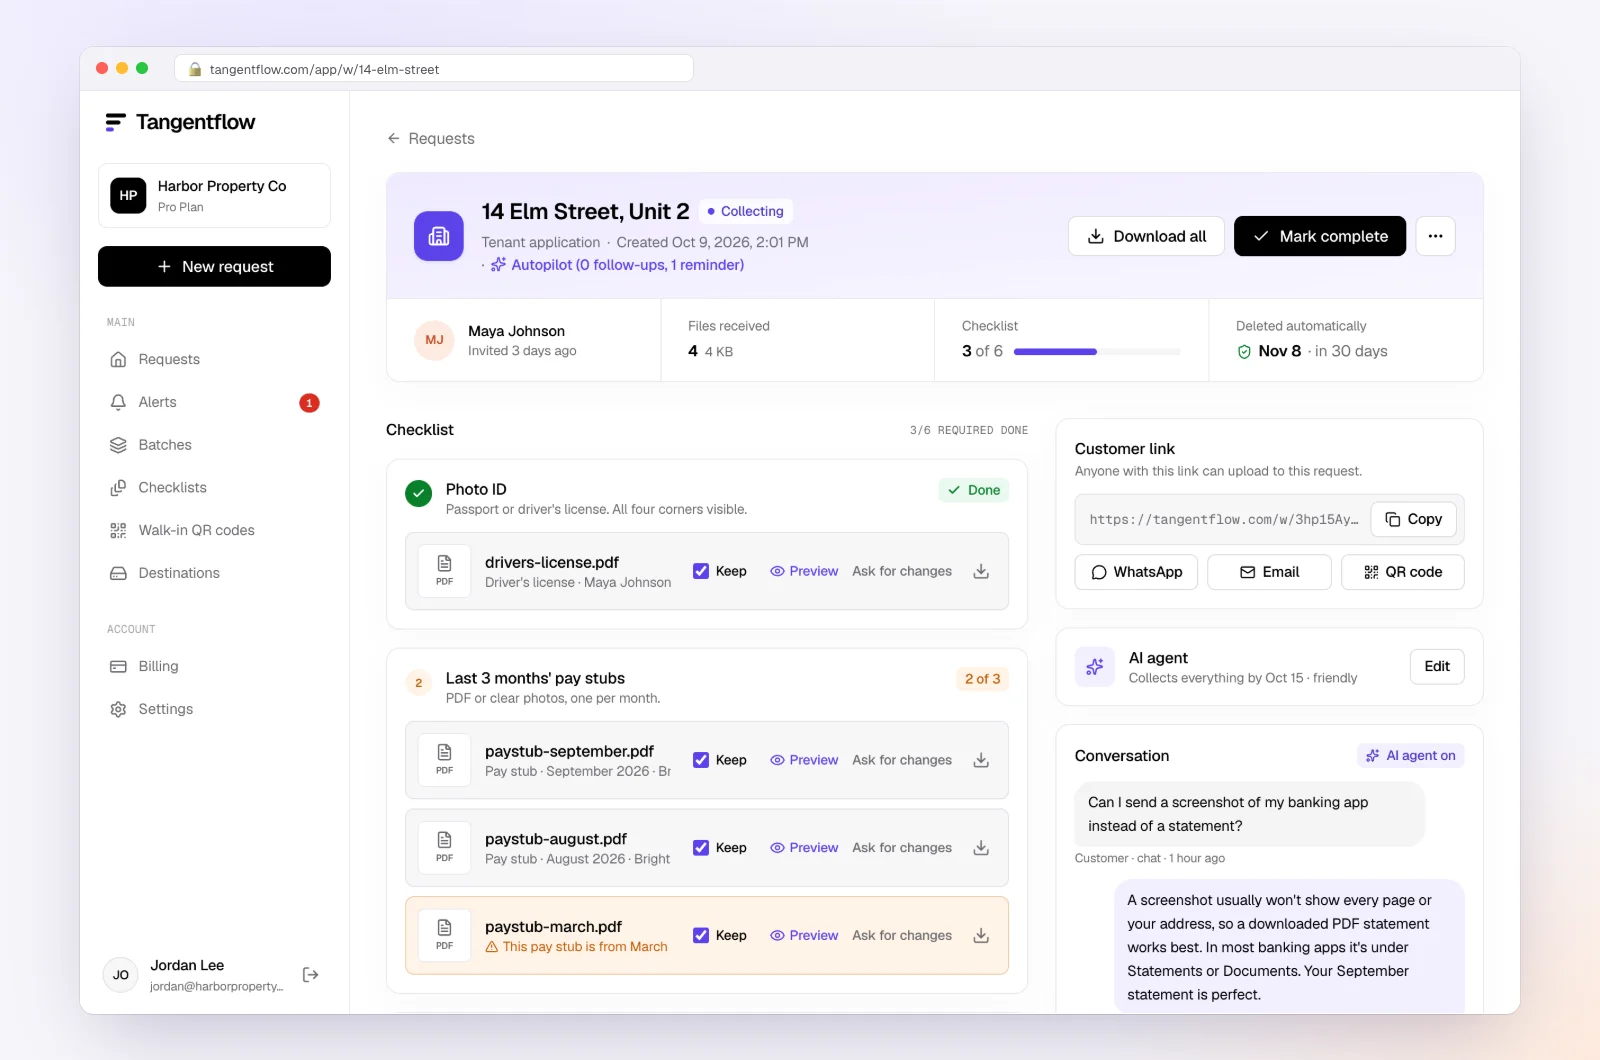Open Billing settings
Image resolution: width=1600 pixels, height=1060 pixels.
click(214, 666)
